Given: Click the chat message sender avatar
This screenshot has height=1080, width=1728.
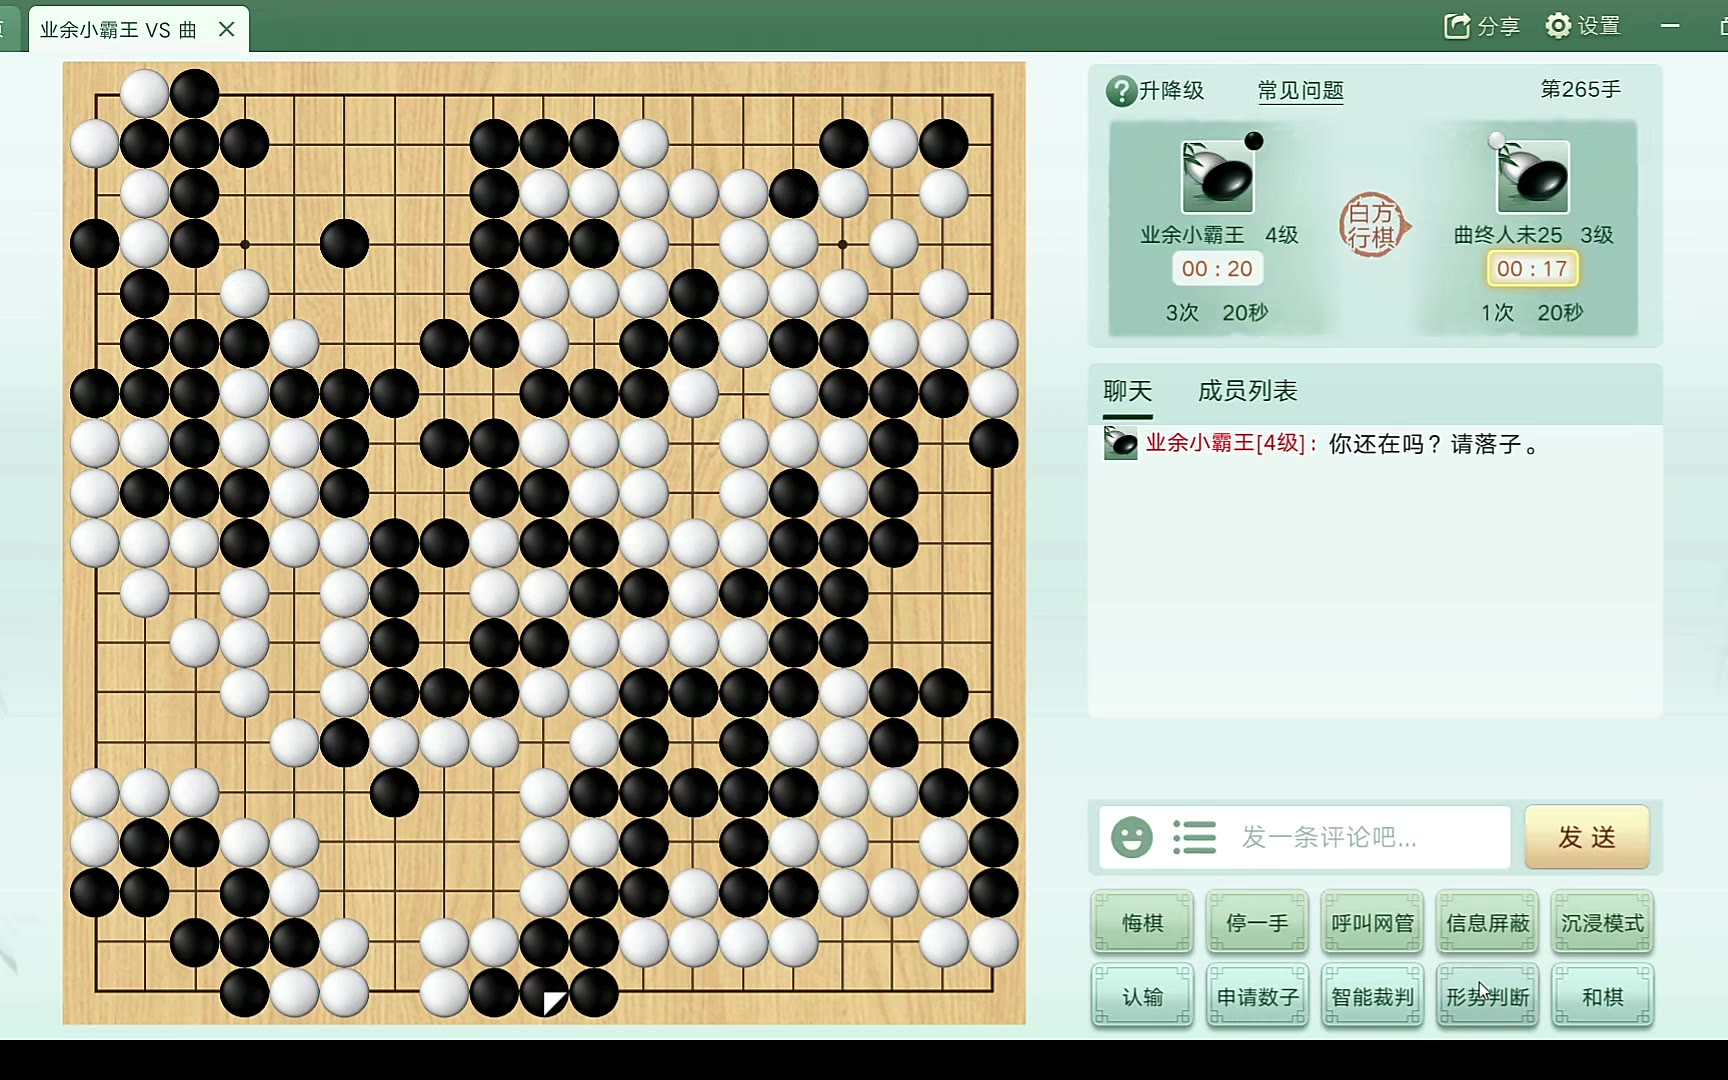Looking at the screenshot, I should pos(1120,443).
